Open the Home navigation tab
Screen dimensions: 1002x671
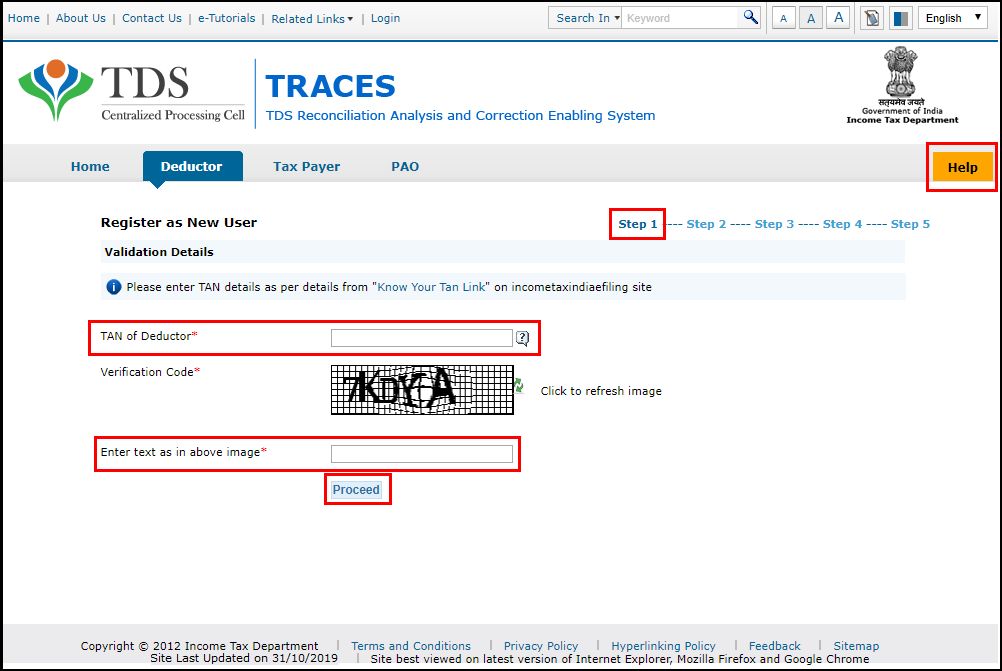(x=90, y=166)
